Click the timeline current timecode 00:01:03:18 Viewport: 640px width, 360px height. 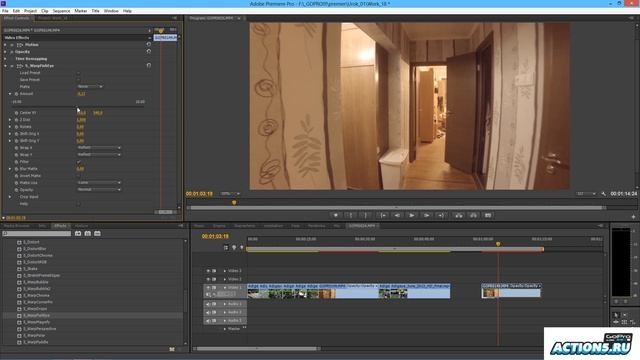tap(215, 236)
